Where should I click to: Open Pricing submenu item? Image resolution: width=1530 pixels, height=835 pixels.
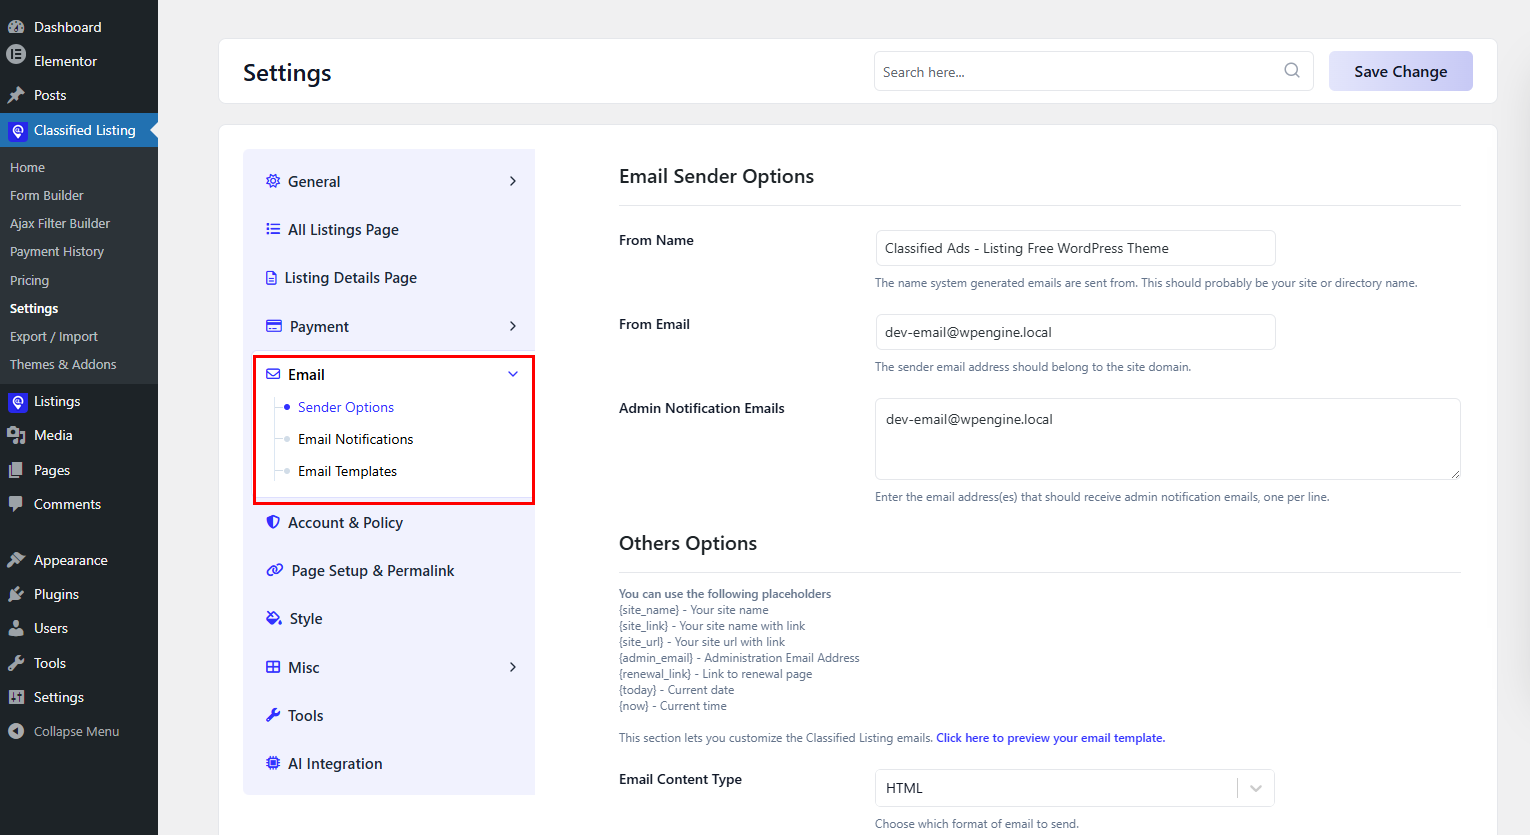tap(29, 280)
